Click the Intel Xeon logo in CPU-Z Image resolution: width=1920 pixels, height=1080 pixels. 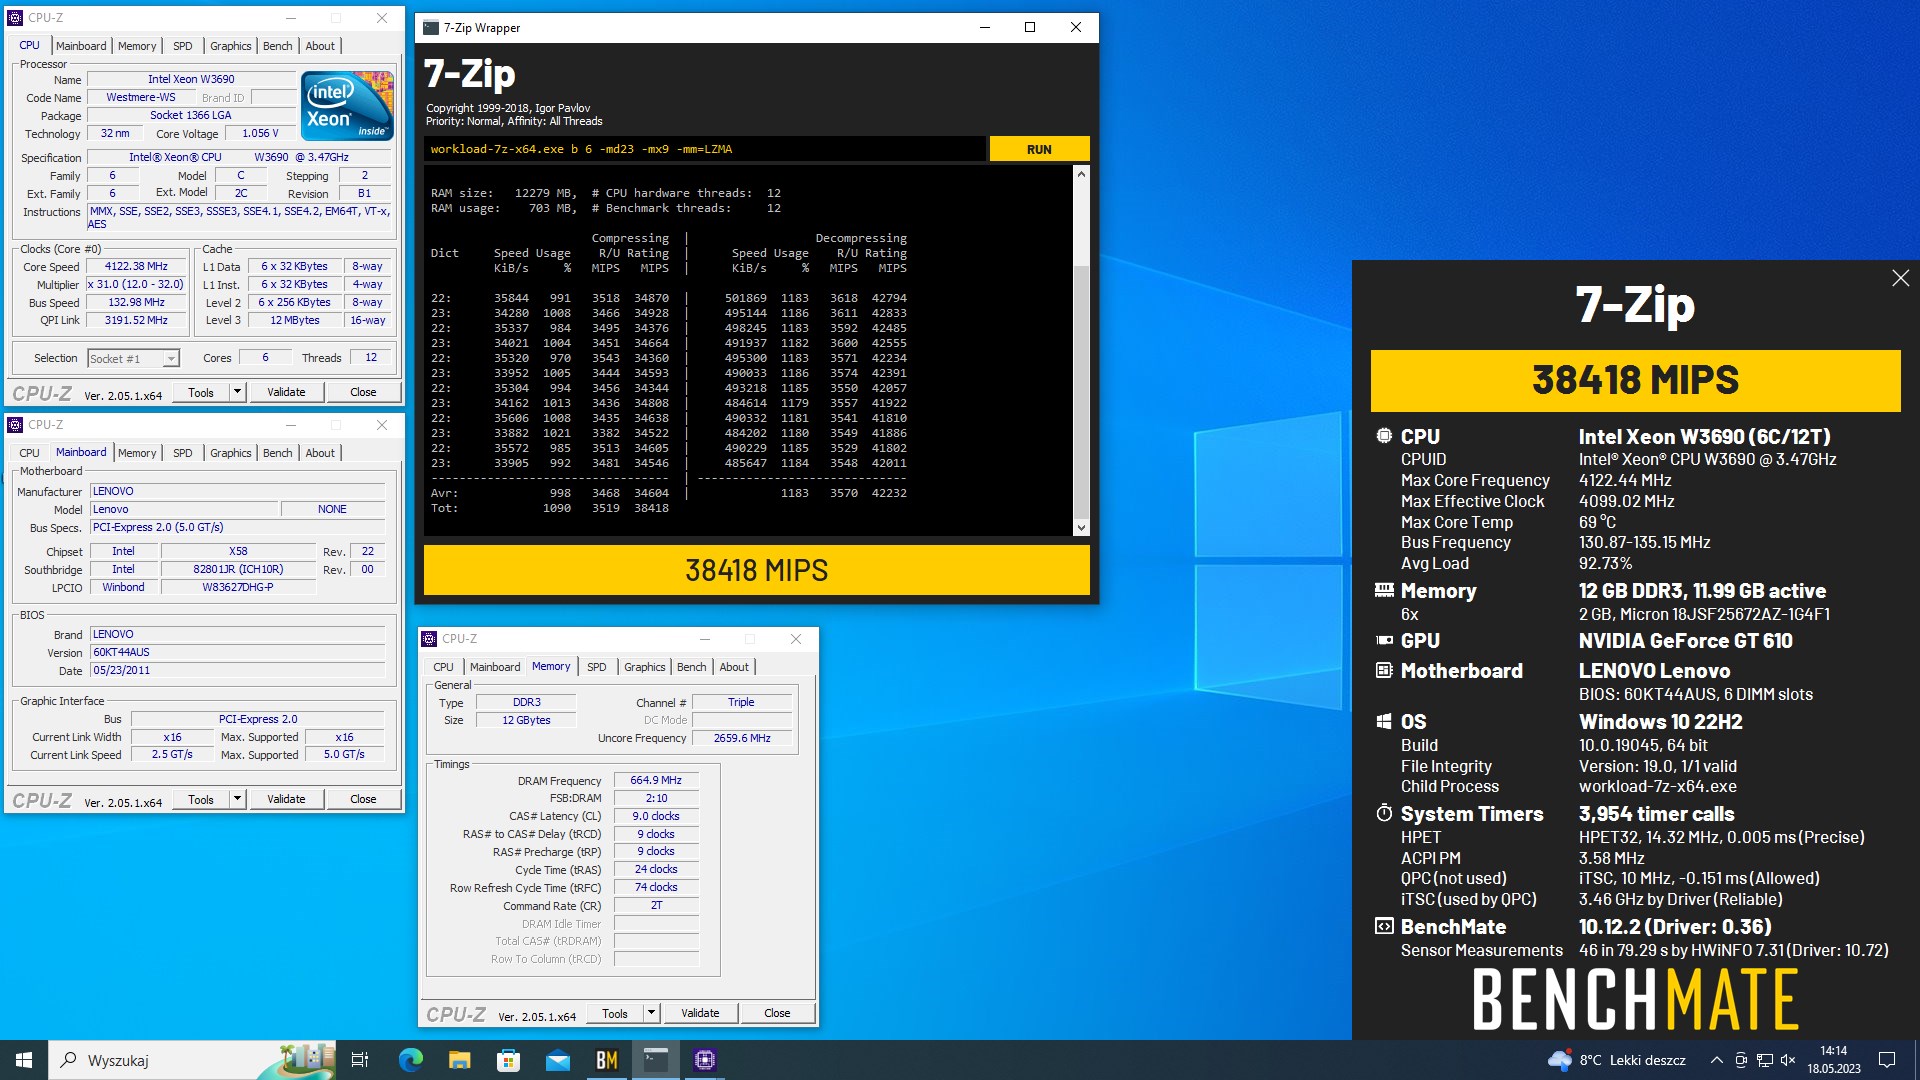[x=347, y=106]
